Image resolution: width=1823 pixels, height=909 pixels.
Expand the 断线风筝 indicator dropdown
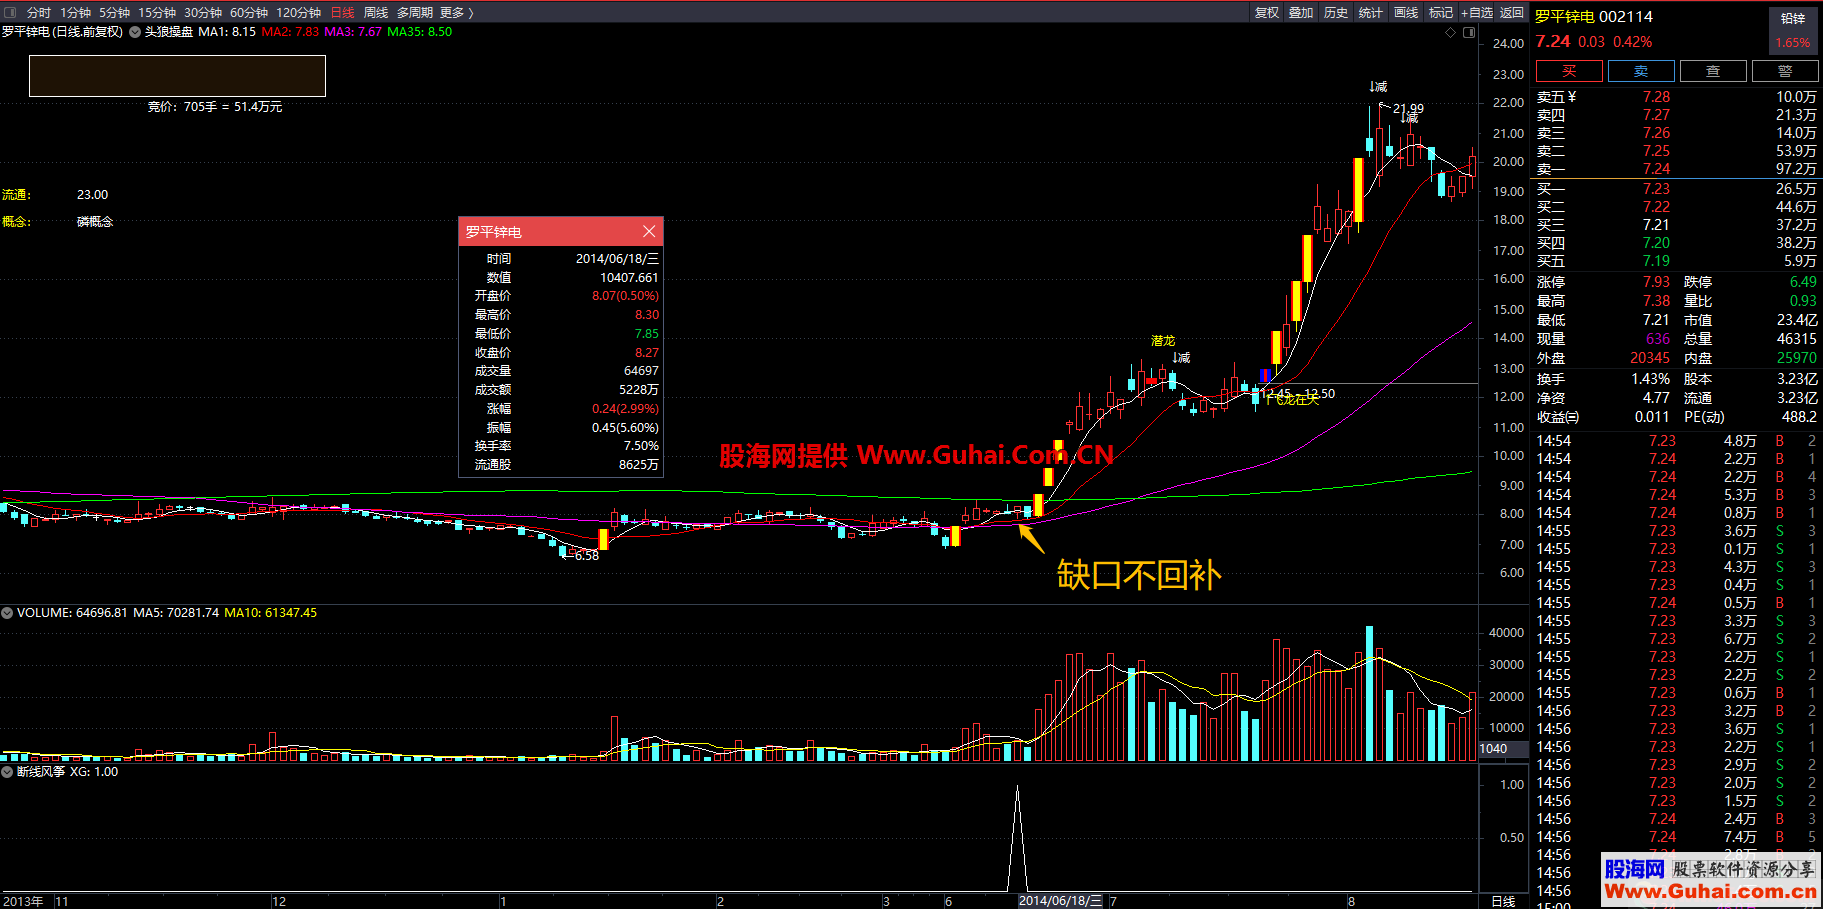click(7, 772)
